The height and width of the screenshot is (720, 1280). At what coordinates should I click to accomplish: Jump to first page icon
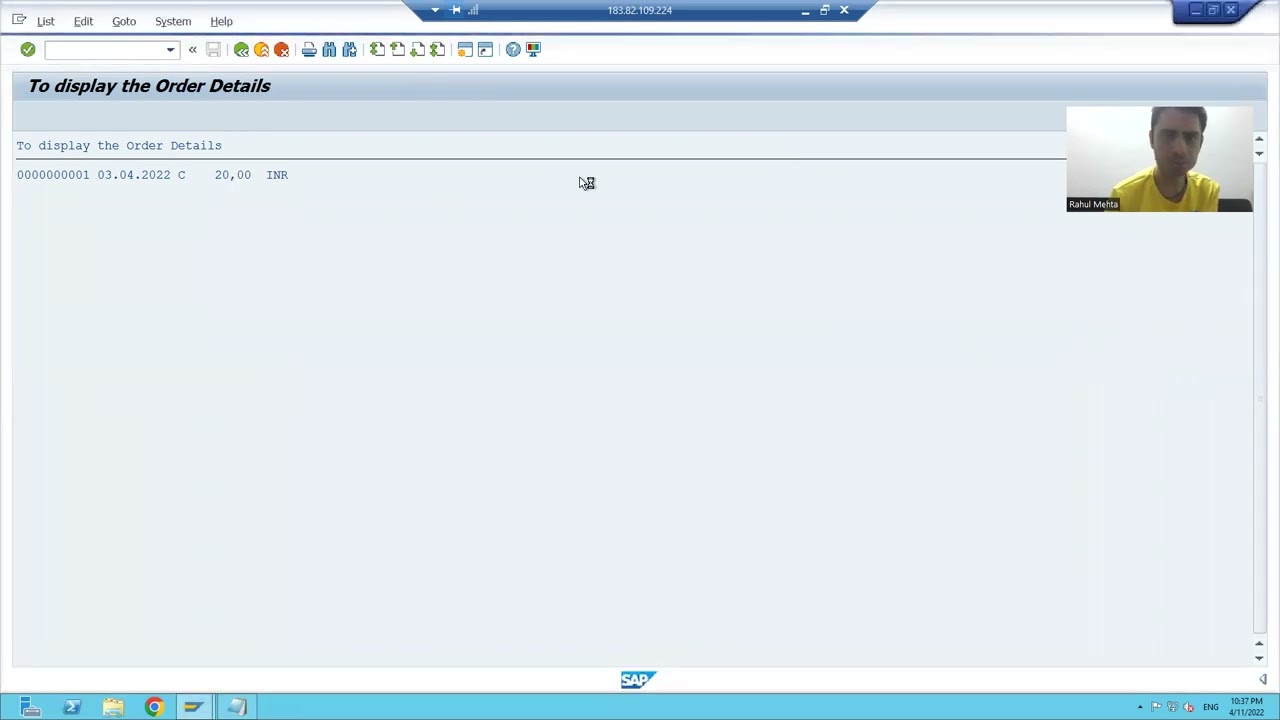click(377, 49)
